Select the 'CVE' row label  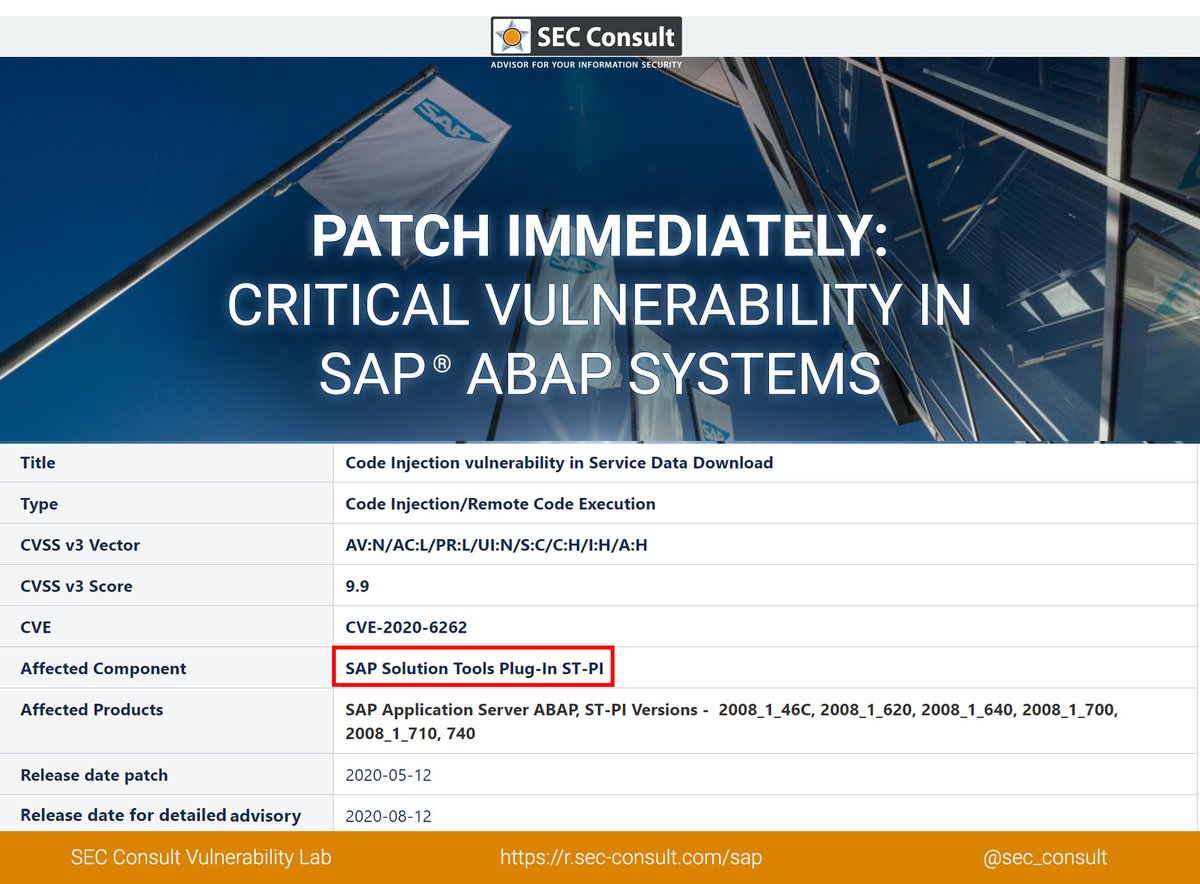tap(35, 628)
